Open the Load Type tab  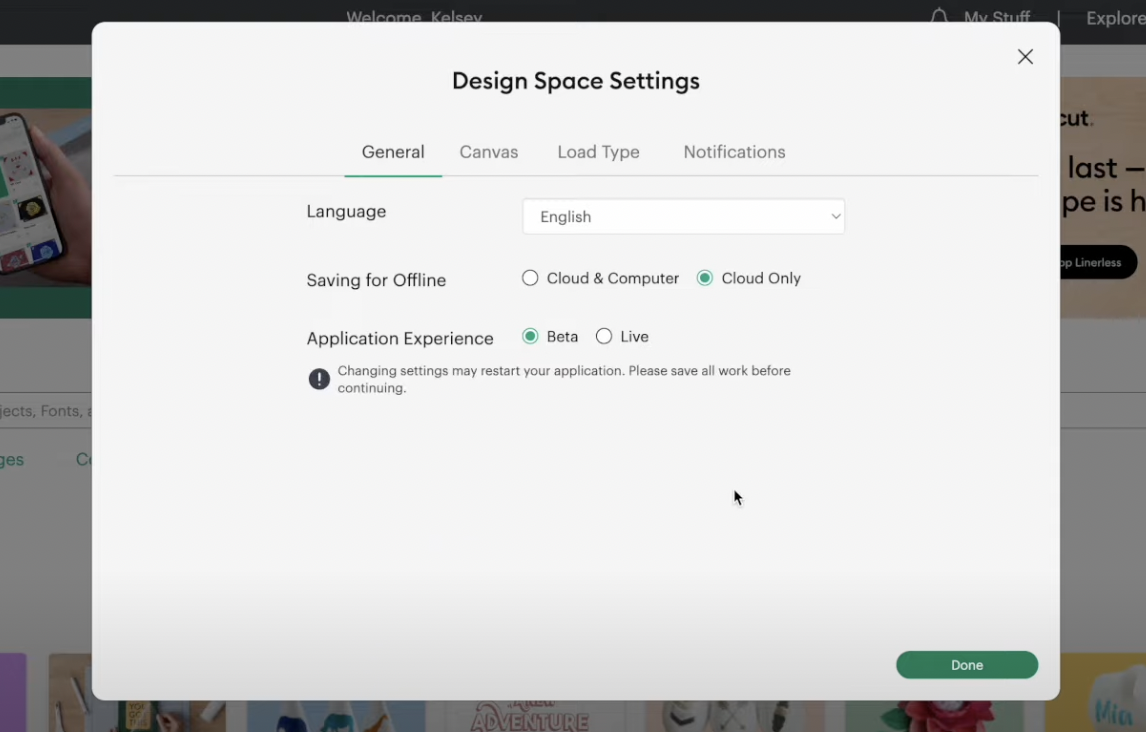598,152
